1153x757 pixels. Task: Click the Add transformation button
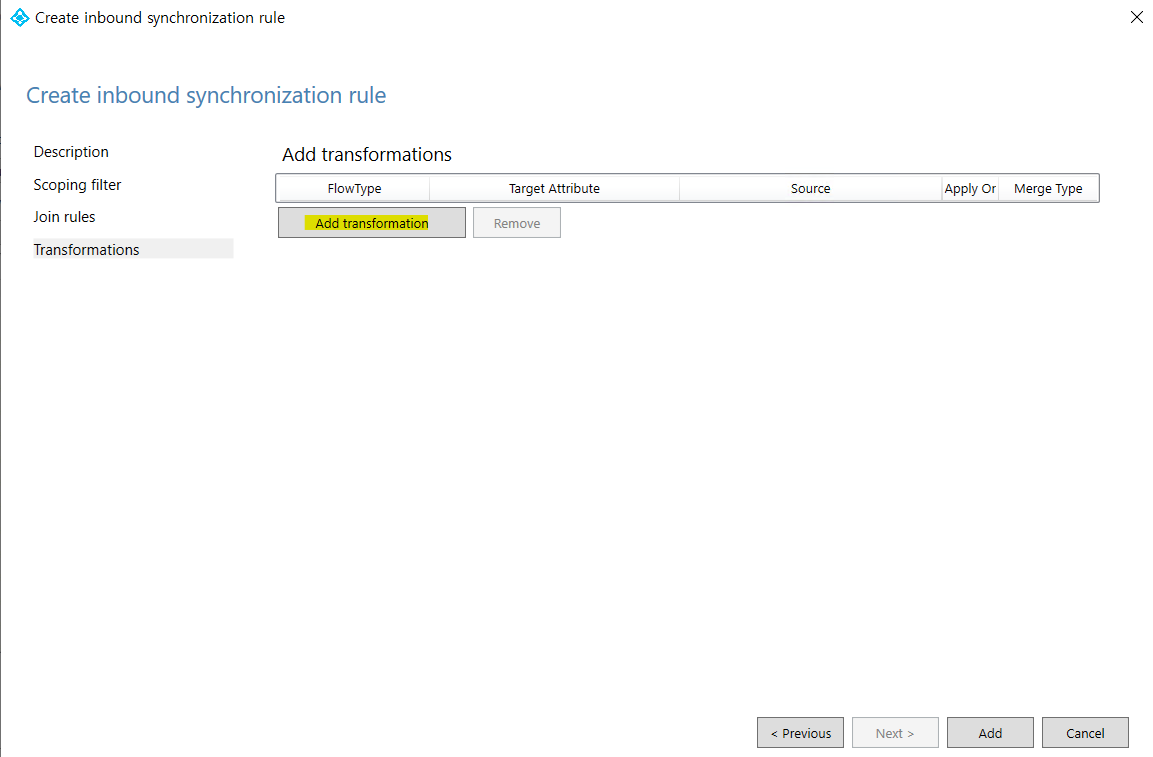click(x=371, y=222)
